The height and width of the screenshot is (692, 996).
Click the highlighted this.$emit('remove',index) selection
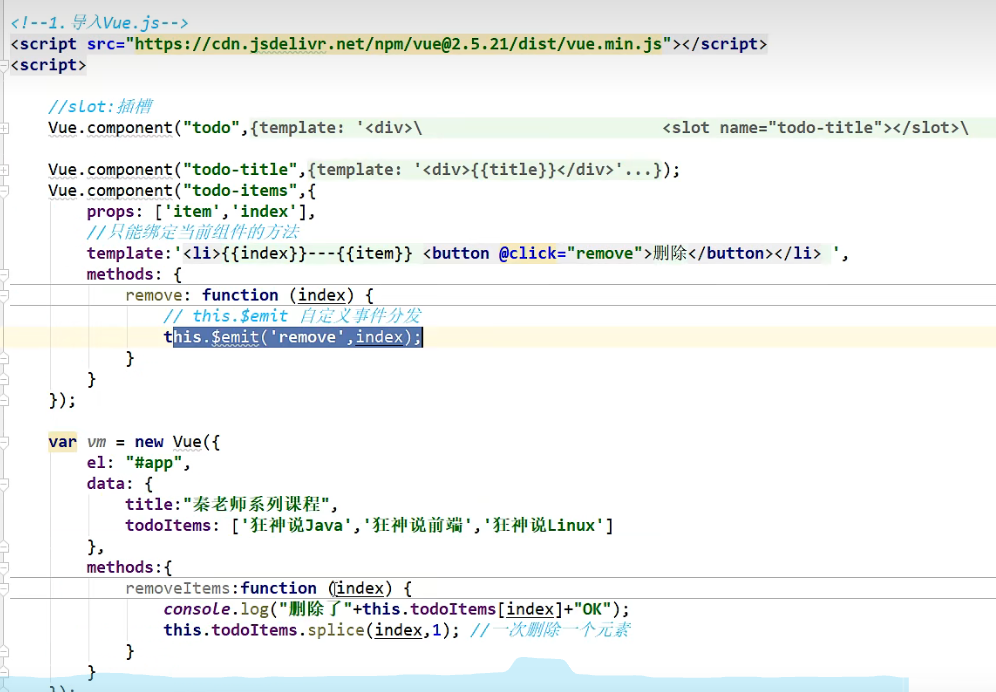(298, 337)
